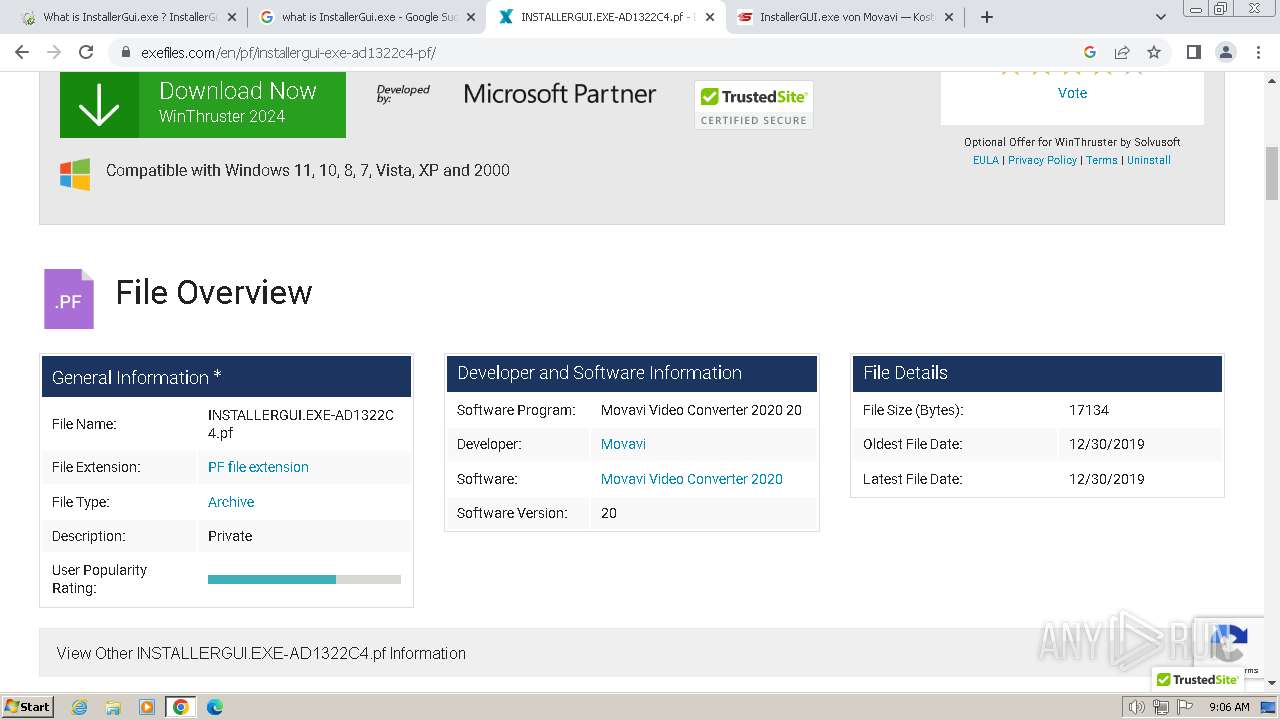The width and height of the screenshot is (1280, 720).
Task: Open the Movavi developer link
Action: click(623, 444)
